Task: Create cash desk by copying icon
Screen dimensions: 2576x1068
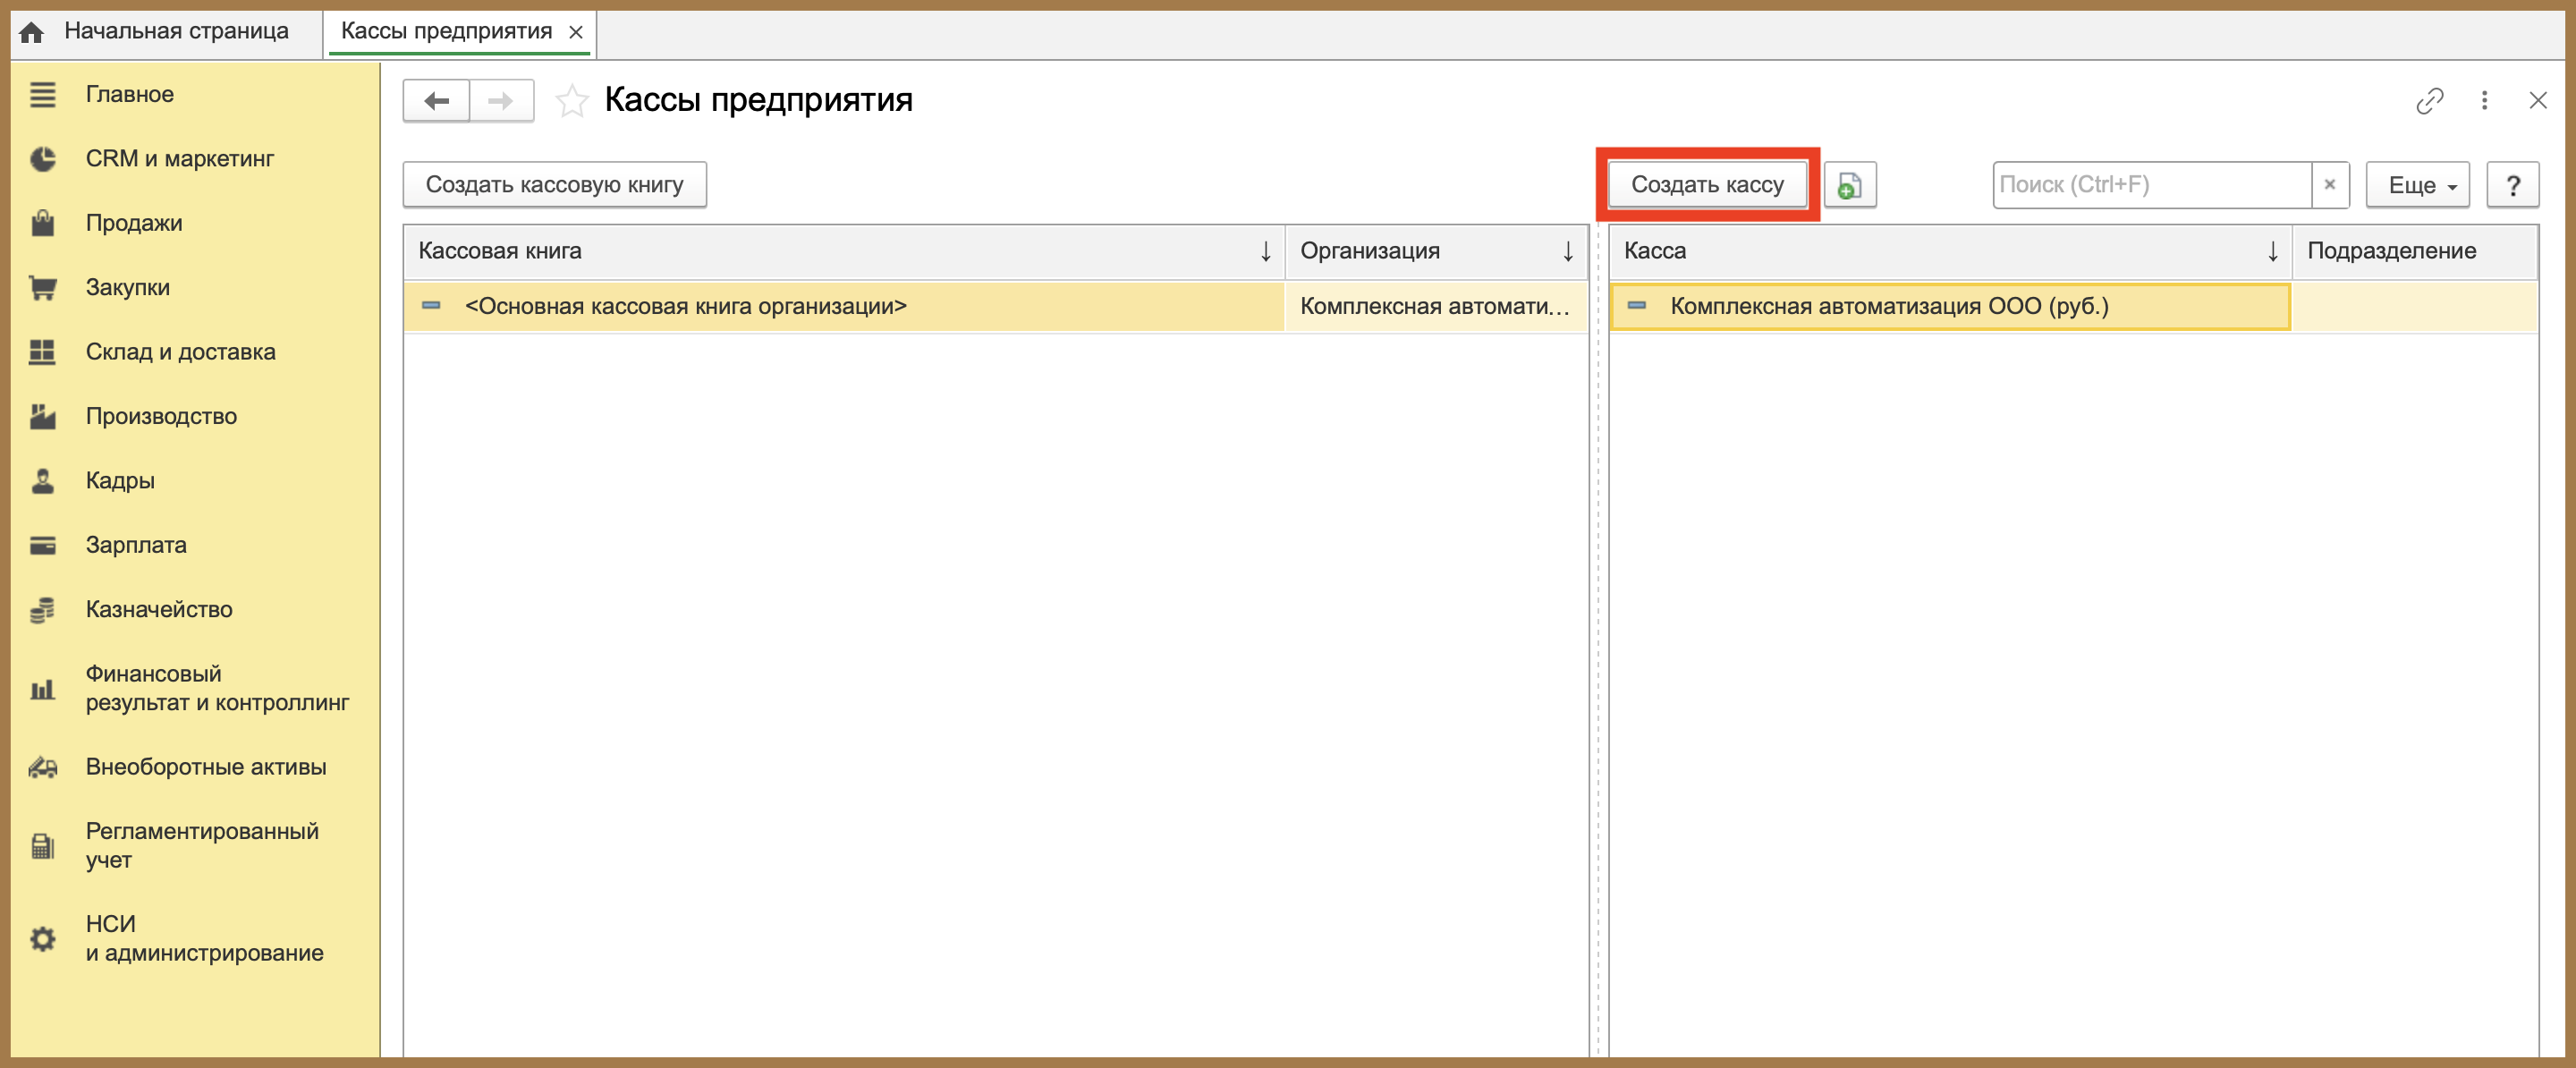Action: coord(1849,185)
